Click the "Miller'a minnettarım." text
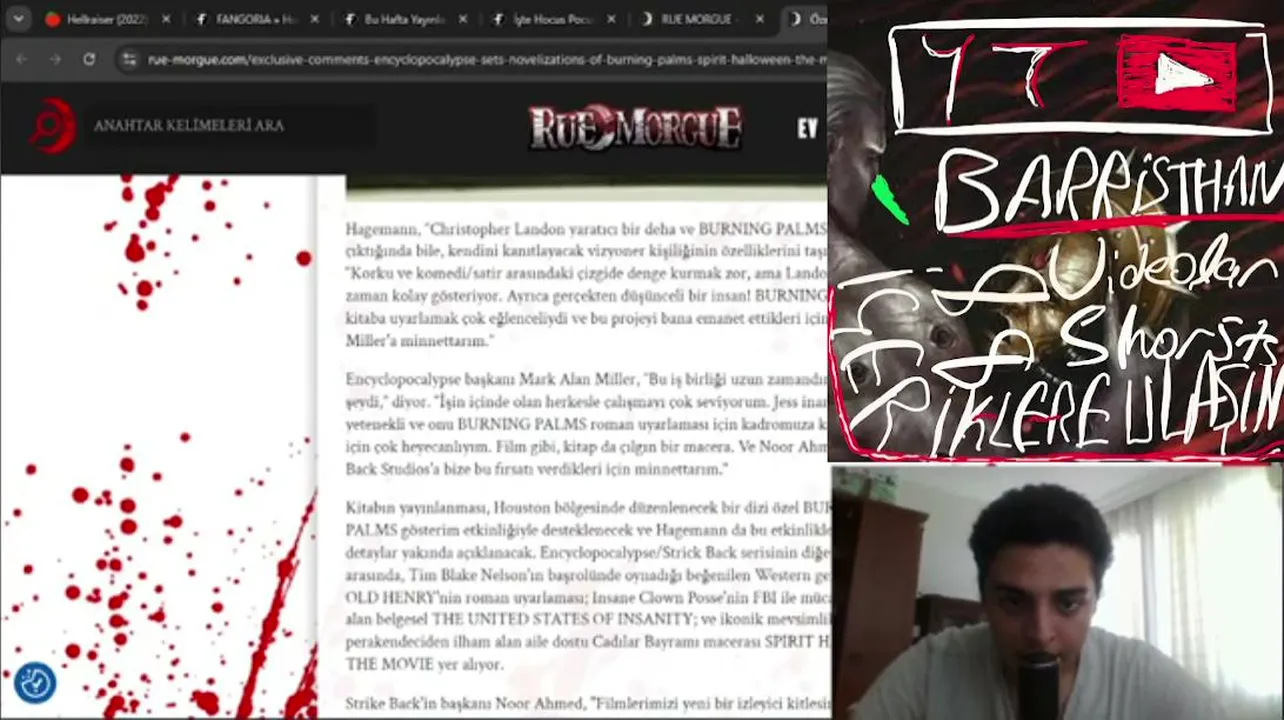This screenshot has height=720, width=1284. pos(420,341)
